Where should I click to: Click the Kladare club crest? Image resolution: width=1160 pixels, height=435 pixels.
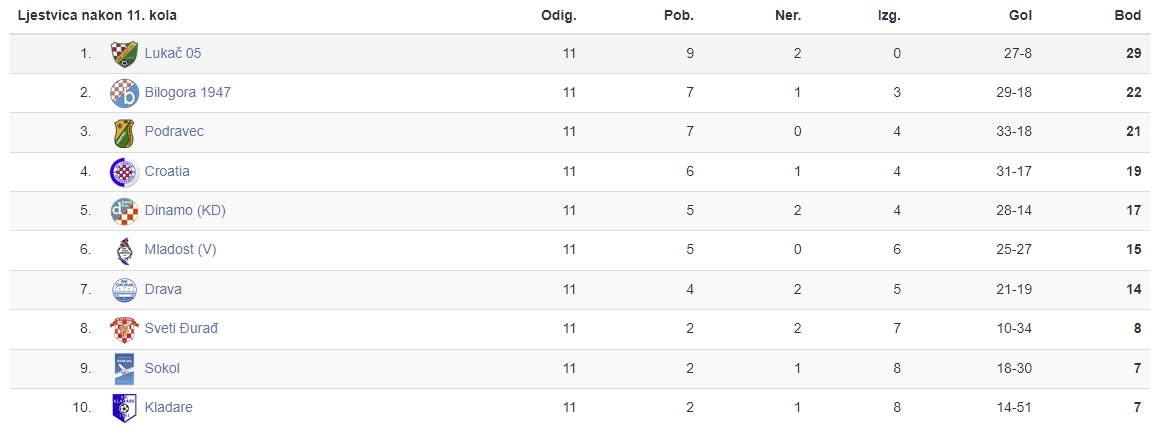[x=124, y=408]
